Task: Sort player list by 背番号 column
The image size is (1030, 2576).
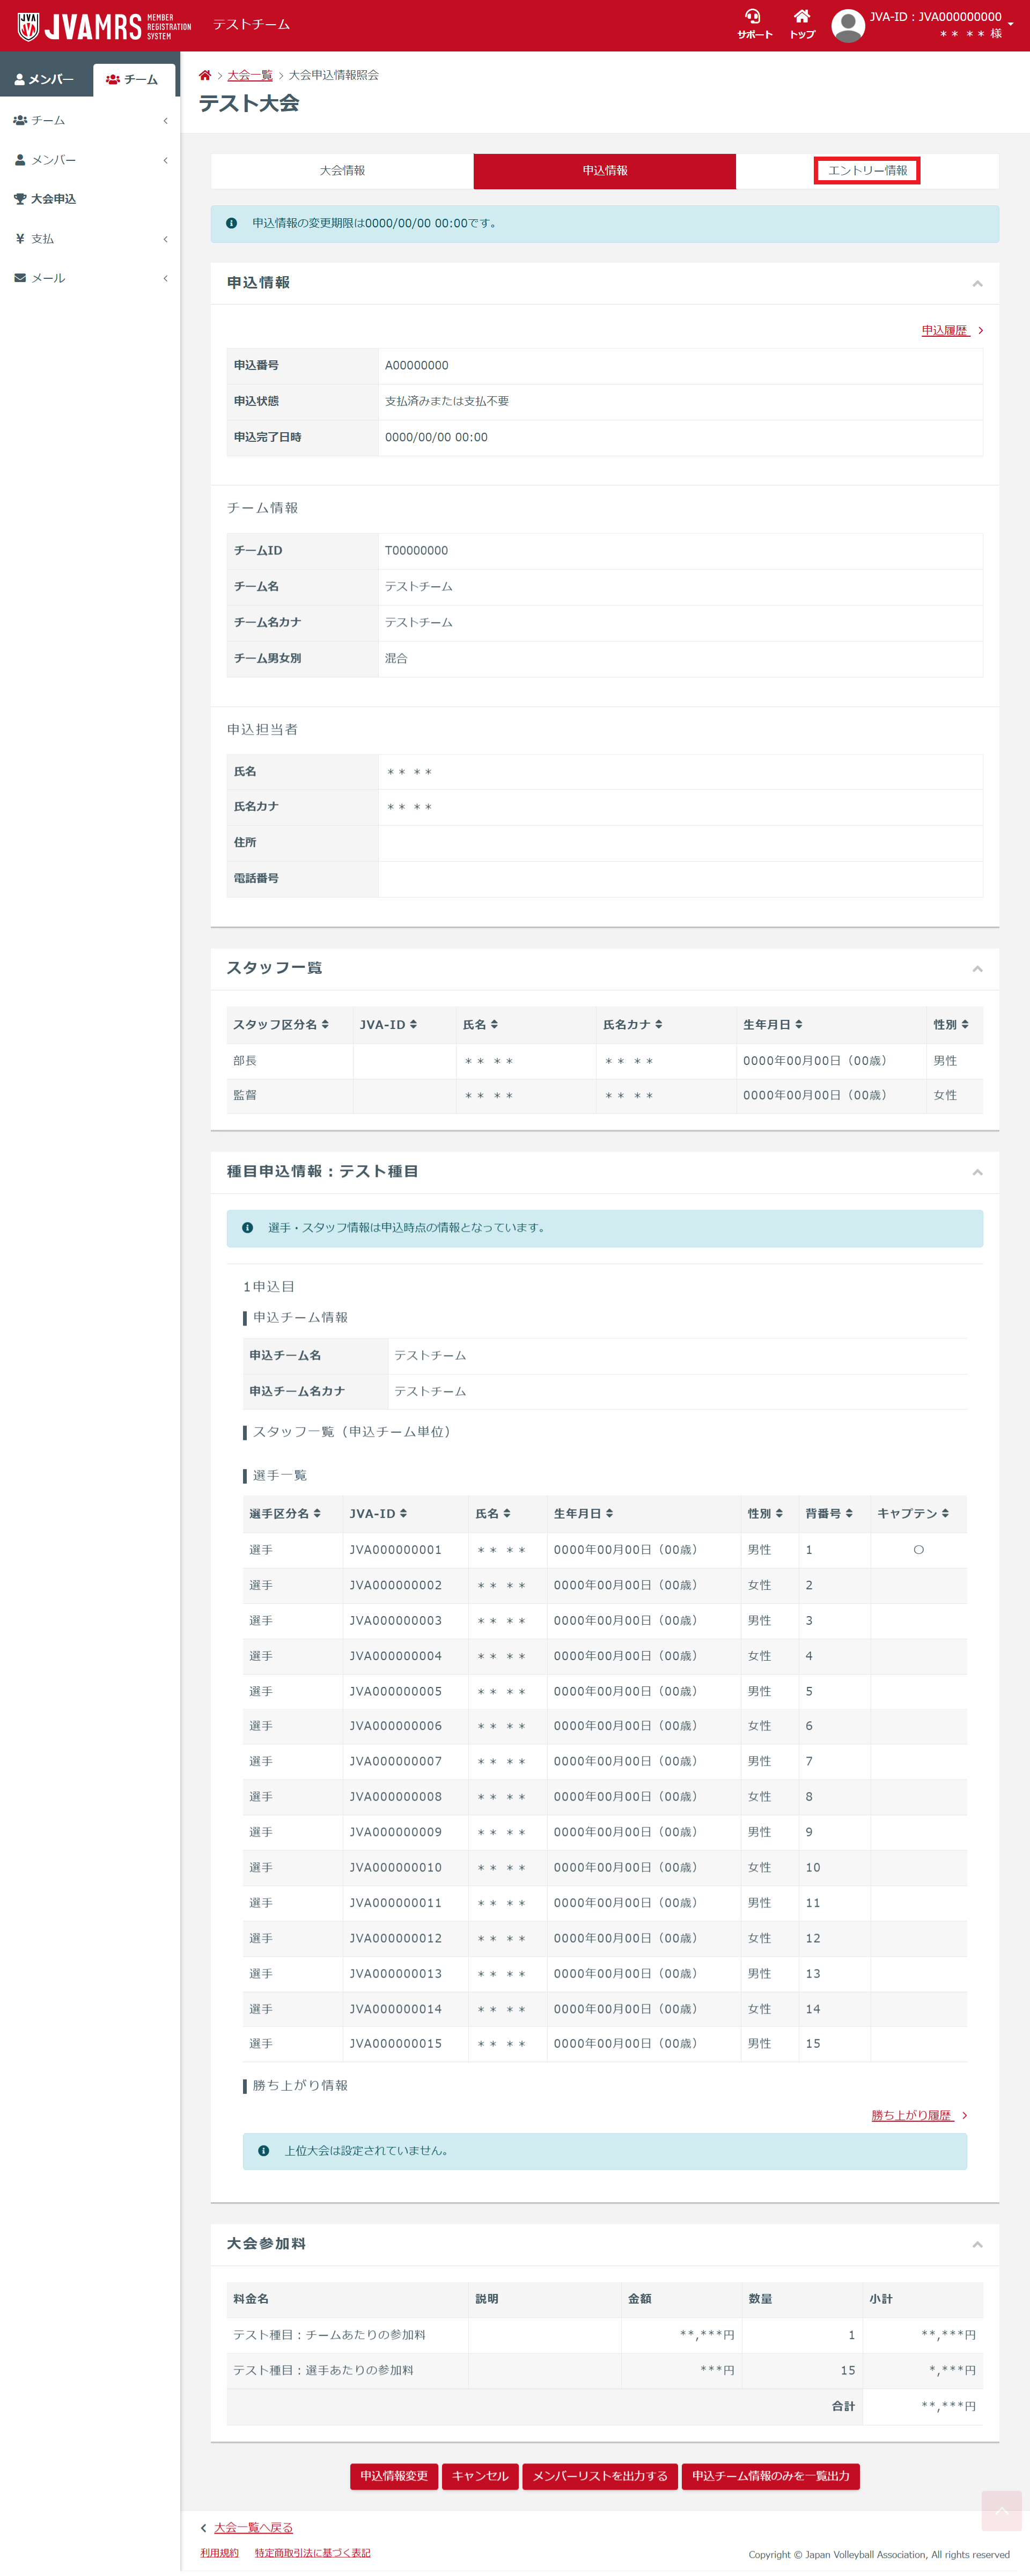Action: tap(829, 1514)
